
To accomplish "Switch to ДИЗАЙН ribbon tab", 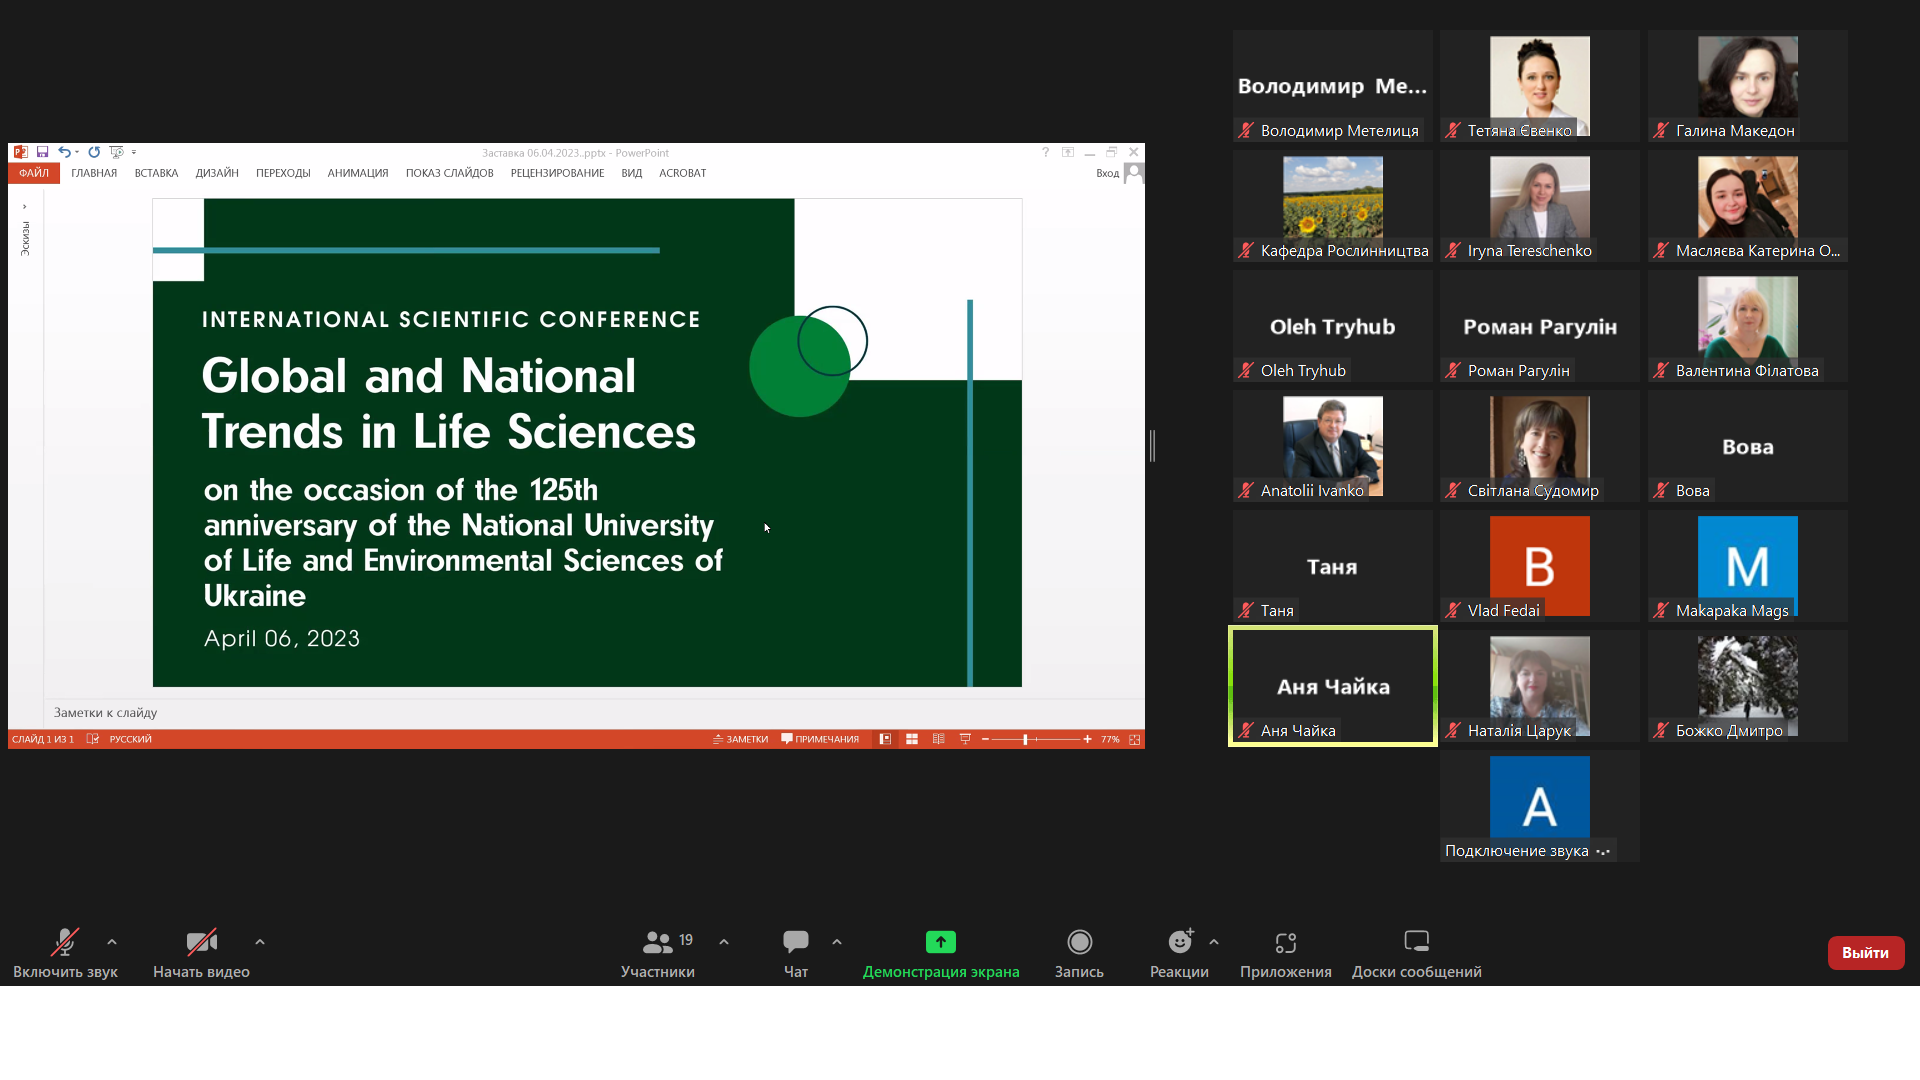I will point(217,173).
